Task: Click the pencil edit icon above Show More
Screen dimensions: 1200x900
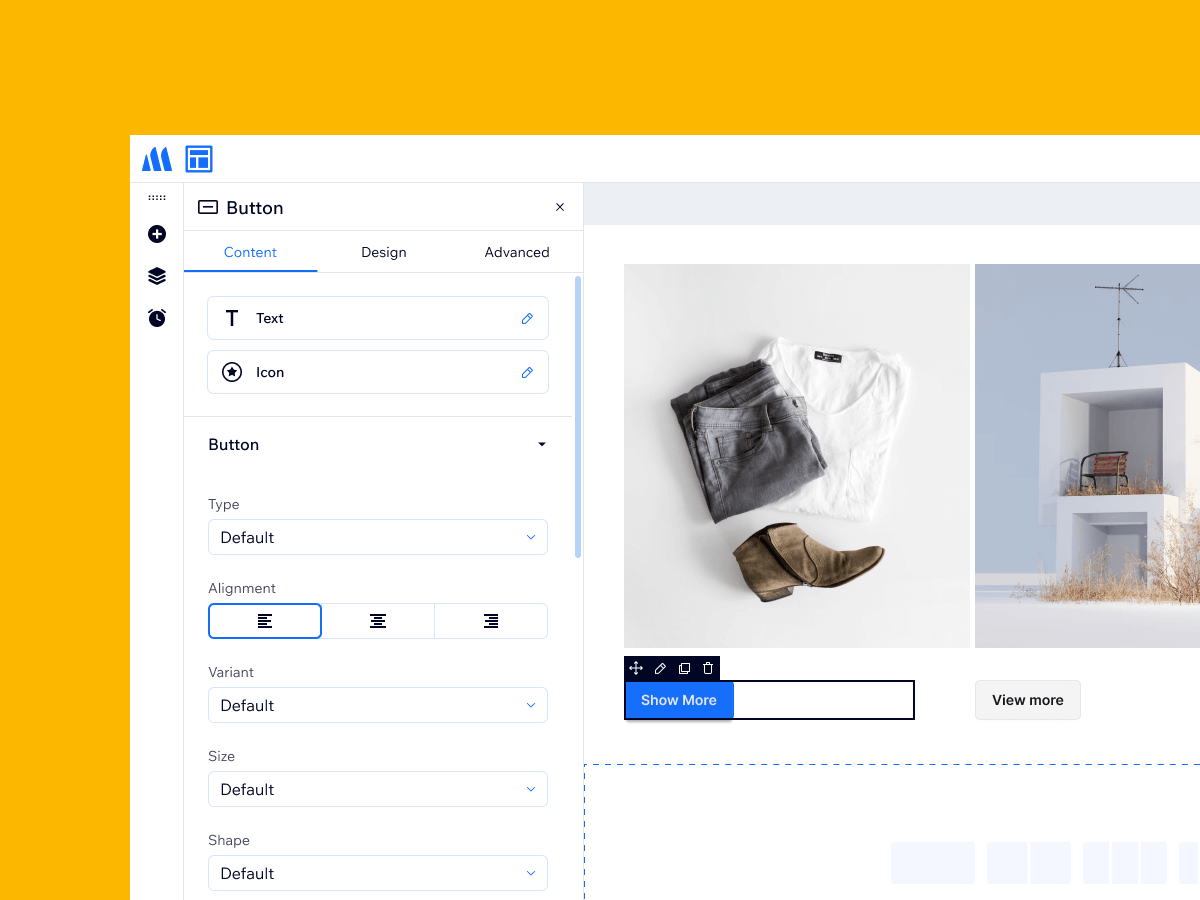Action: [660, 668]
